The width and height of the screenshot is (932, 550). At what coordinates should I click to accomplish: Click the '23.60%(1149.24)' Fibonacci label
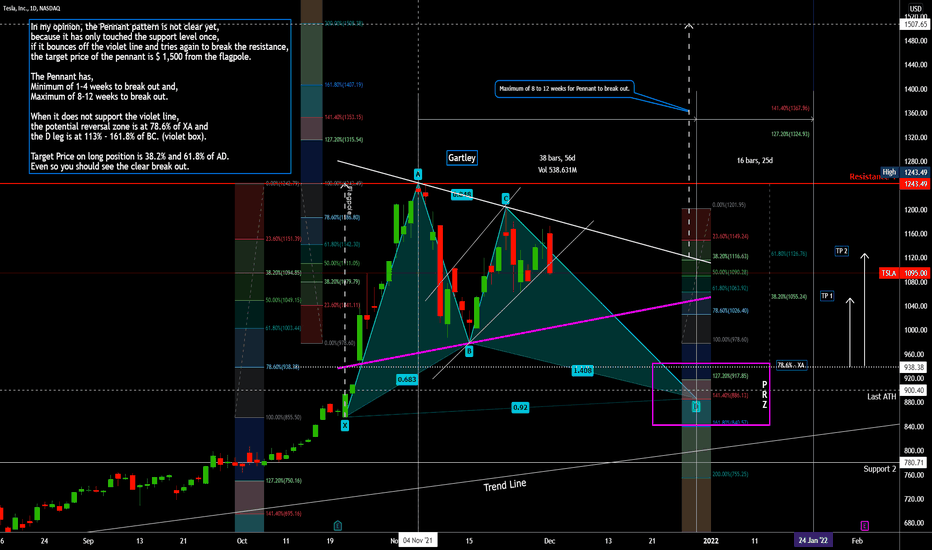(730, 237)
